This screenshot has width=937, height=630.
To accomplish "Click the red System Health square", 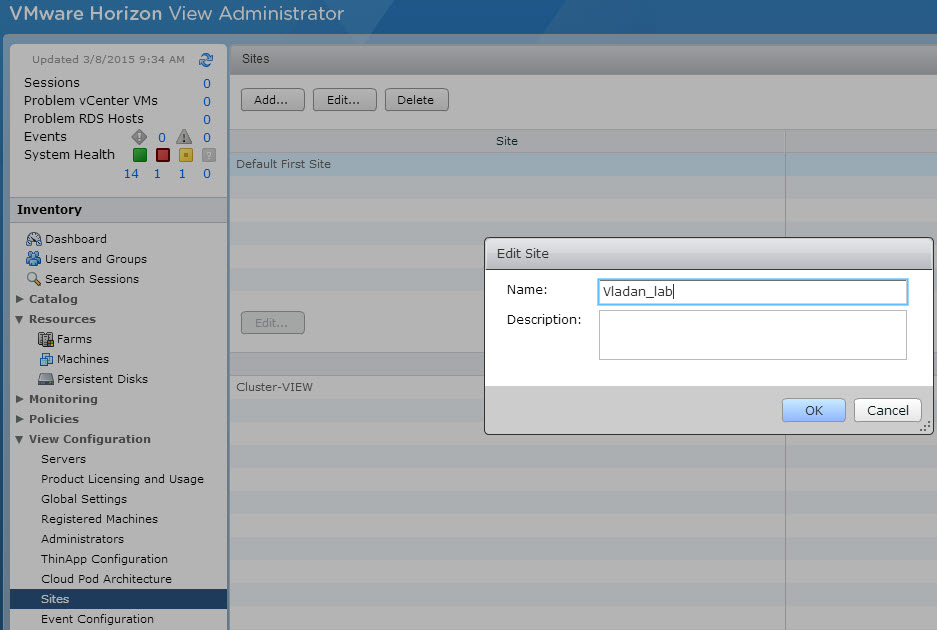I will coord(163,155).
